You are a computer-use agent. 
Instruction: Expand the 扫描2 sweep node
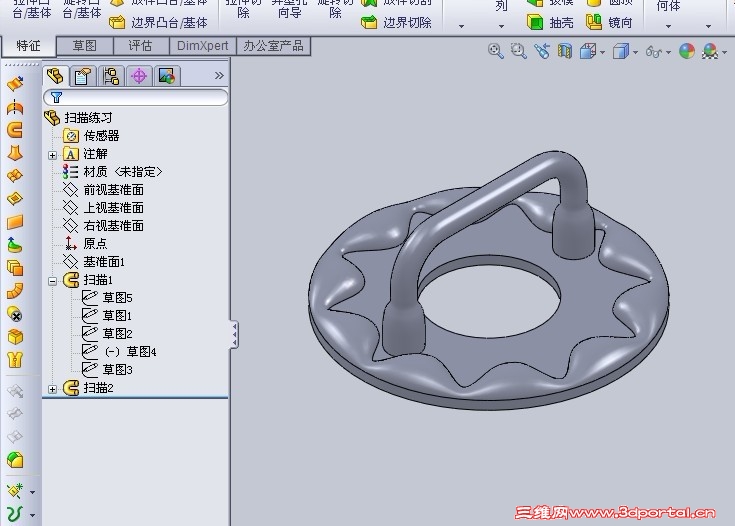pos(52,389)
